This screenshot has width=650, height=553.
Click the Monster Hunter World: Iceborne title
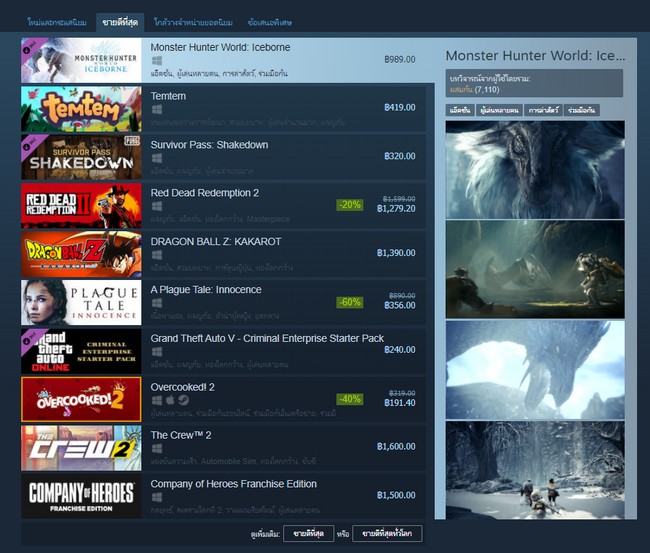(x=220, y=47)
